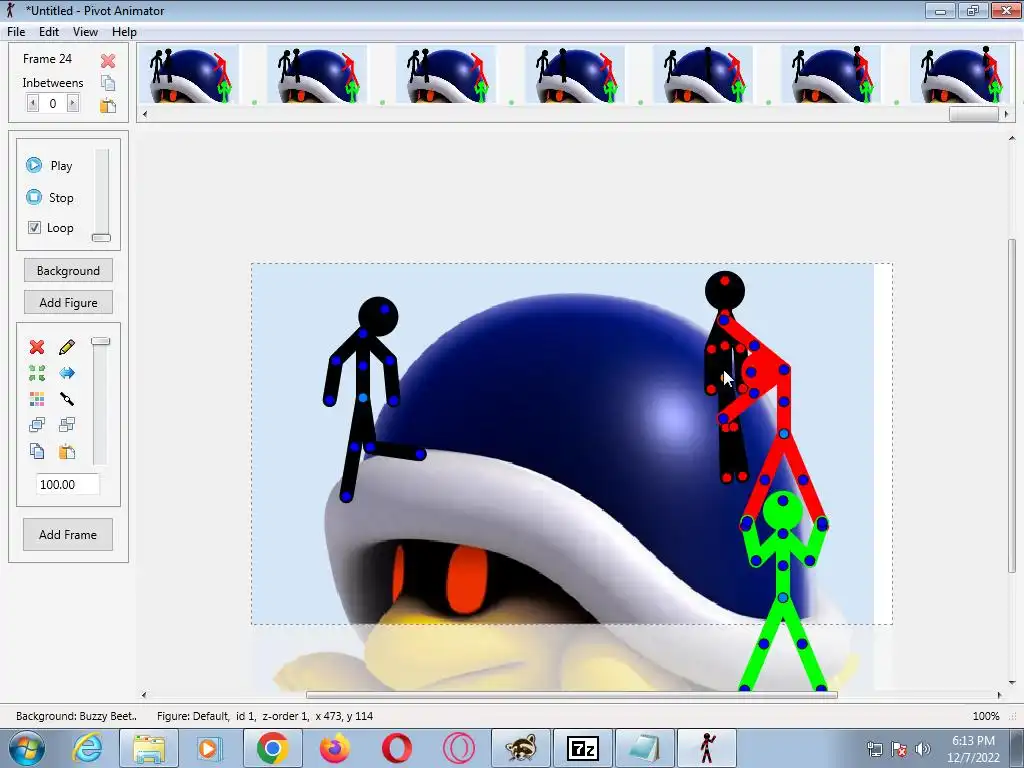The width and height of the screenshot is (1024, 768).
Task: Click the playback speed slider handle
Action: pyautogui.click(x=101, y=238)
